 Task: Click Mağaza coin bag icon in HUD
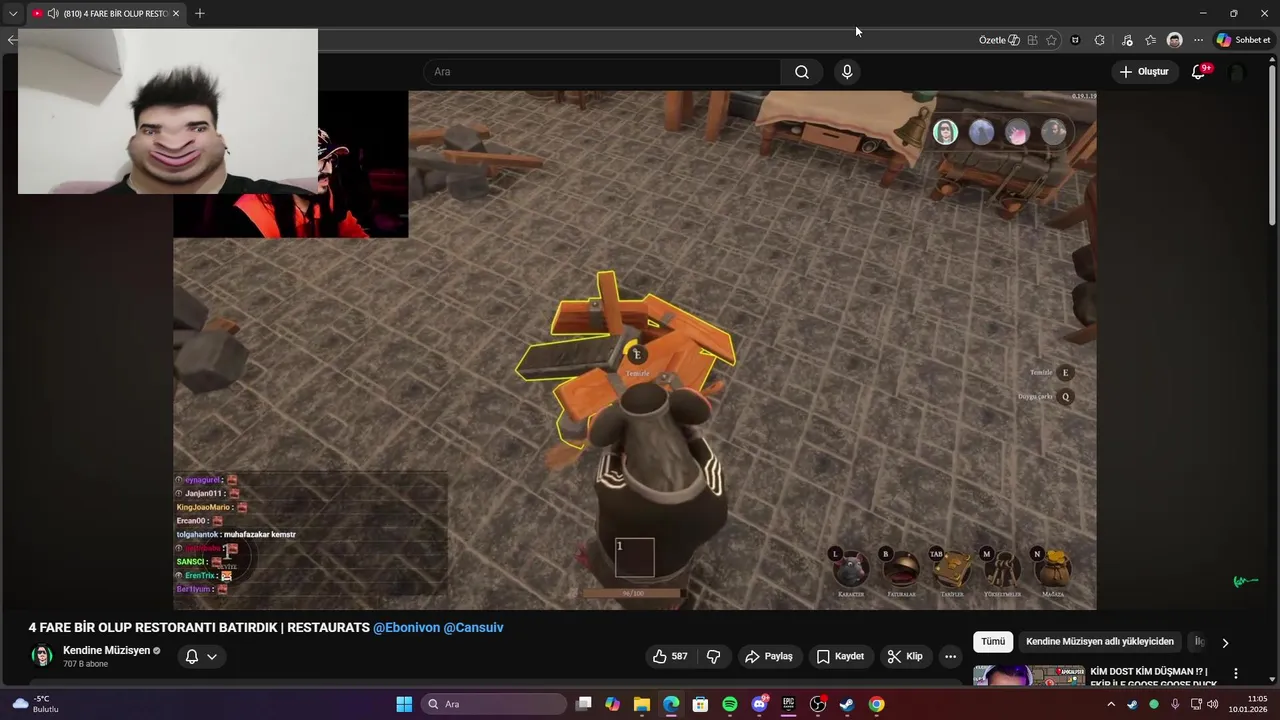point(1054,570)
